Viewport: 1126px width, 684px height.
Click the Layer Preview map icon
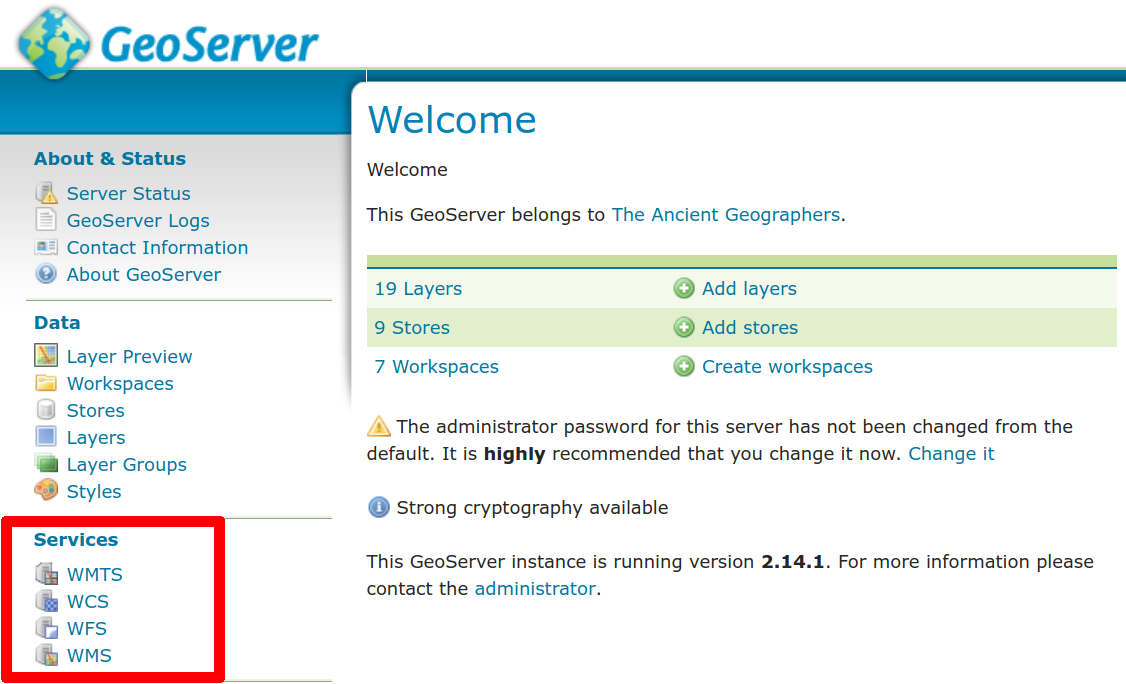[46, 356]
